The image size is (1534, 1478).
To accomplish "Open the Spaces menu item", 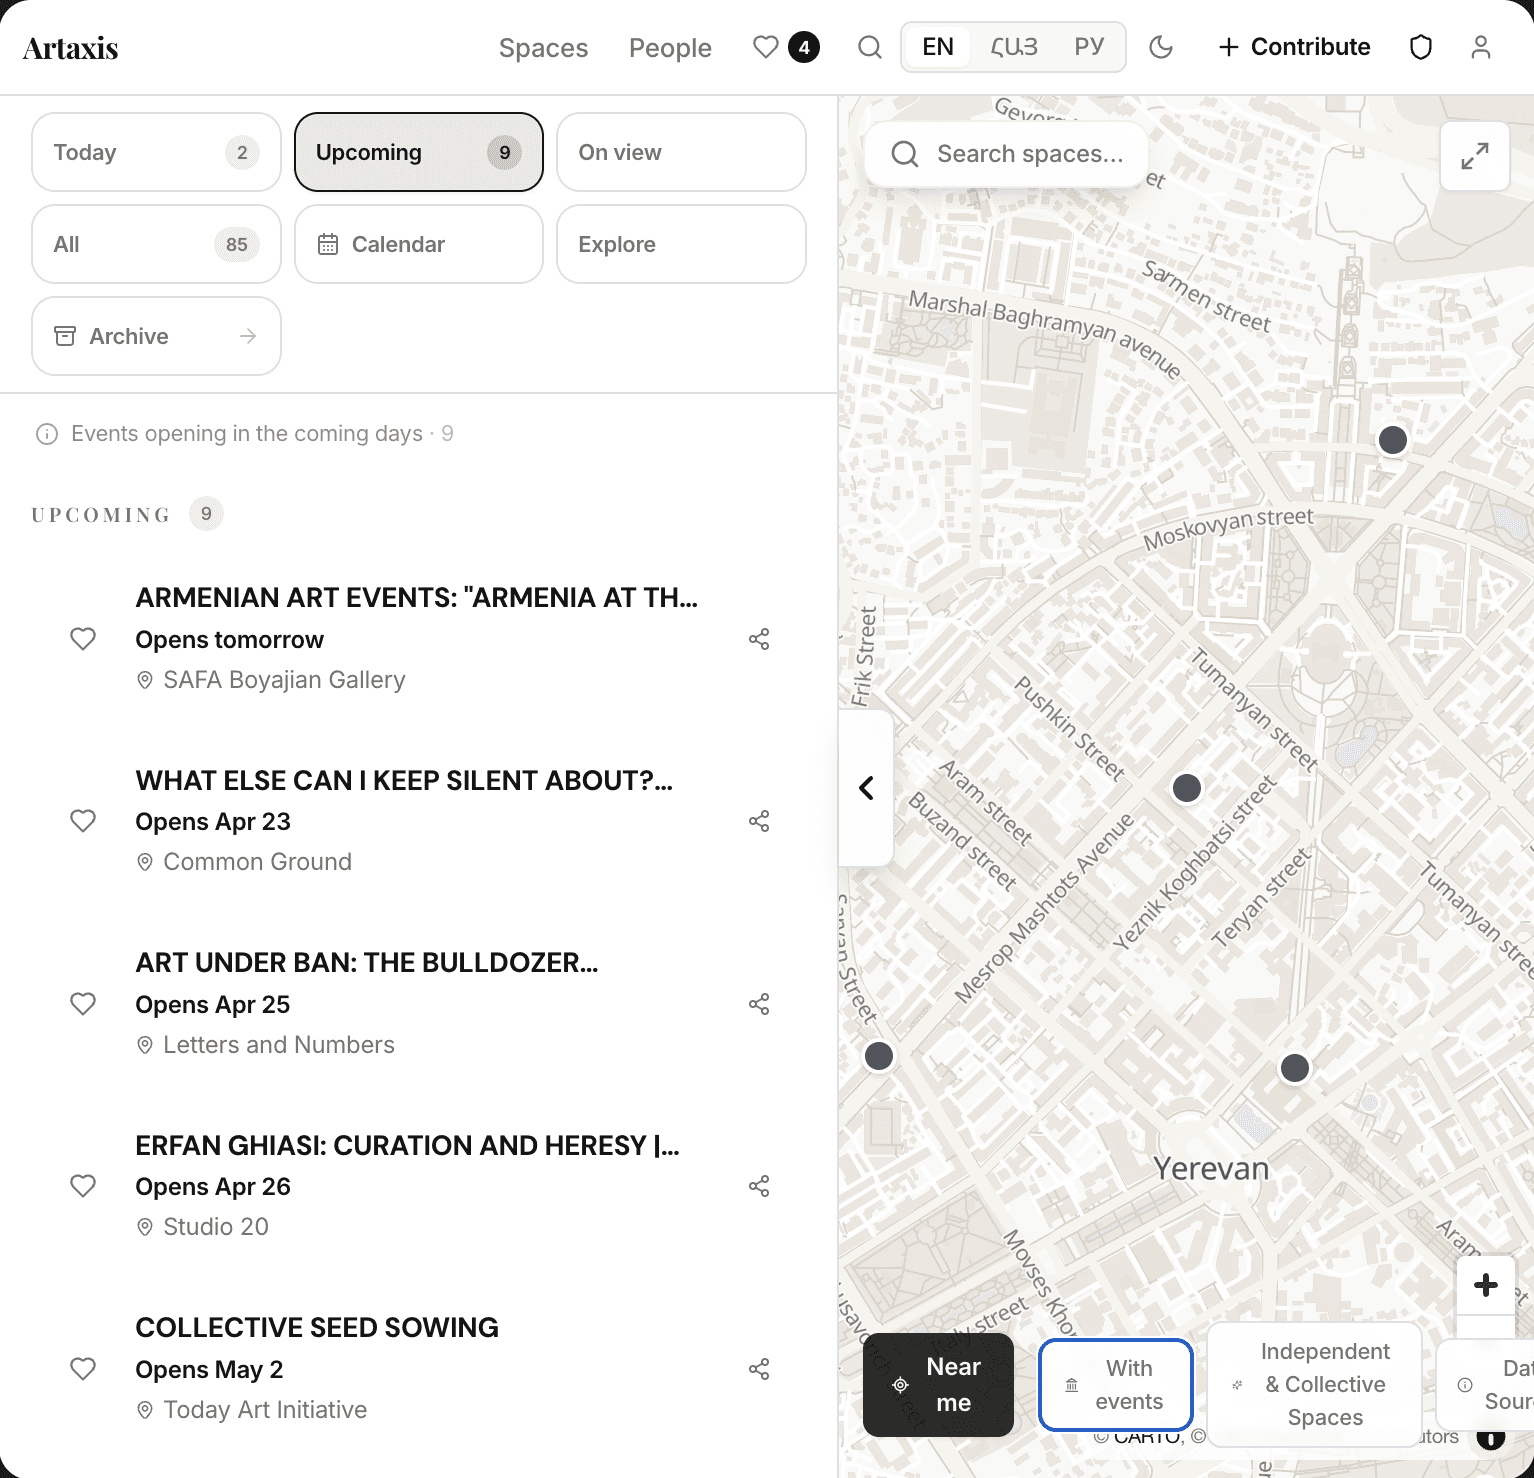I will [x=543, y=48].
